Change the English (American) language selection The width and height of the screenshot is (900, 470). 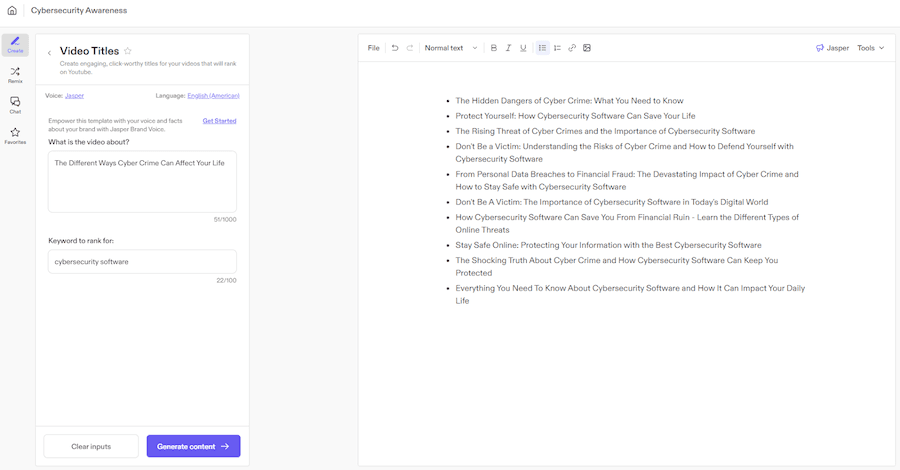click(x=213, y=96)
